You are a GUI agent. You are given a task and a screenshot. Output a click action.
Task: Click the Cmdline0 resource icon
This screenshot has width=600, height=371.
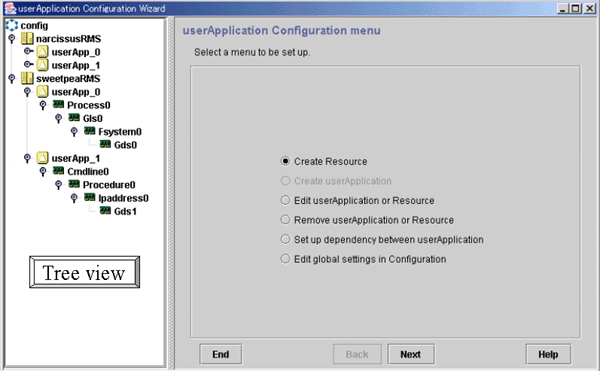[58, 171]
